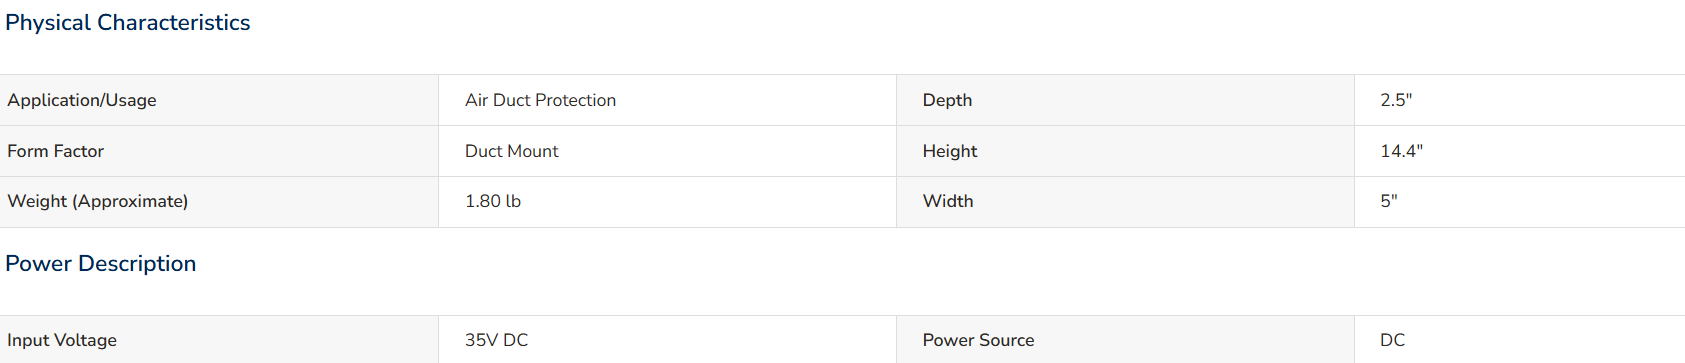Click the Power Description heading
The width and height of the screenshot is (1685, 363).
(x=101, y=263)
